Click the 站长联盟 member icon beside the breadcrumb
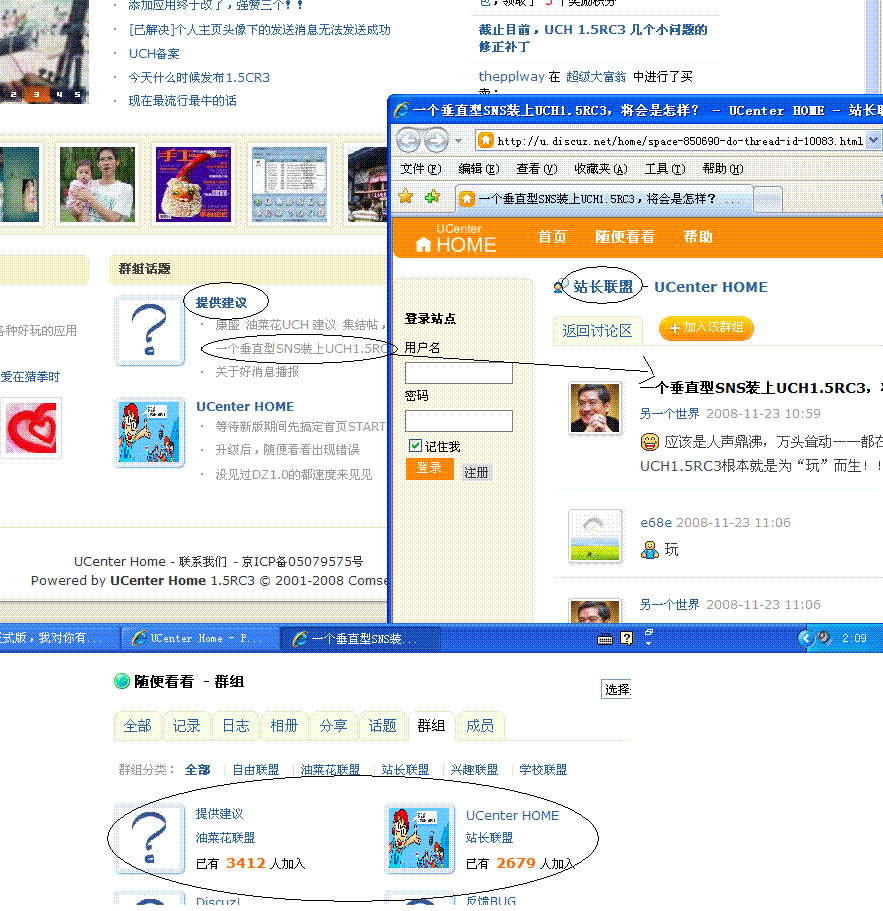 [559, 286]
